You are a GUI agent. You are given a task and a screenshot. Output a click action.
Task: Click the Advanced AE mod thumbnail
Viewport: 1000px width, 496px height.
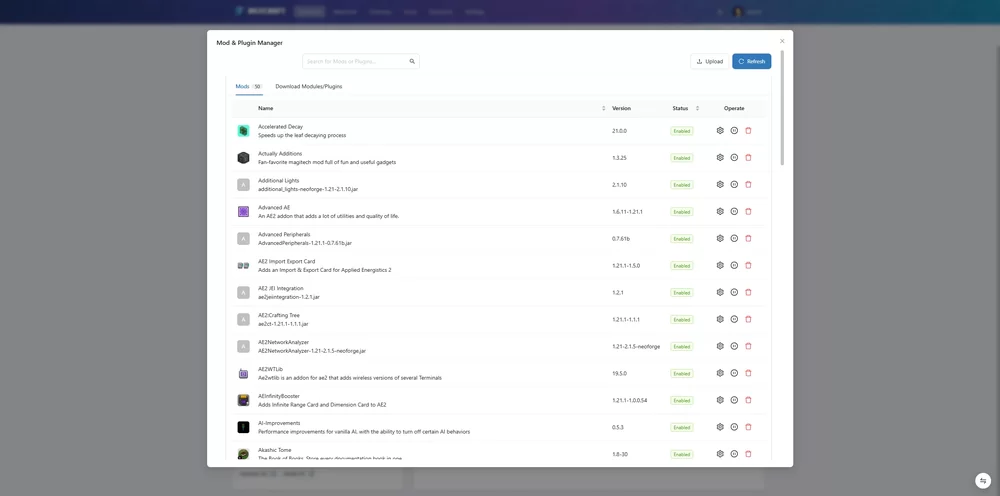click(243, 212)
